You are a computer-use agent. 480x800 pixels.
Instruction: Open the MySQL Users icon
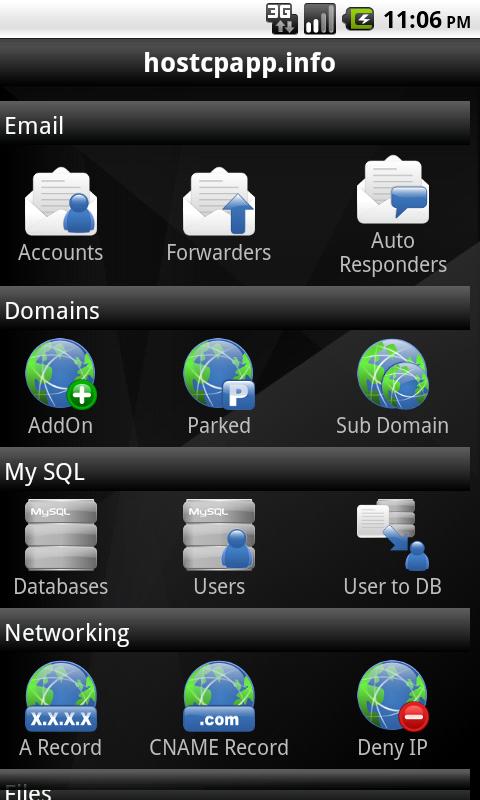pyautogui.click(x=219, y=535)
